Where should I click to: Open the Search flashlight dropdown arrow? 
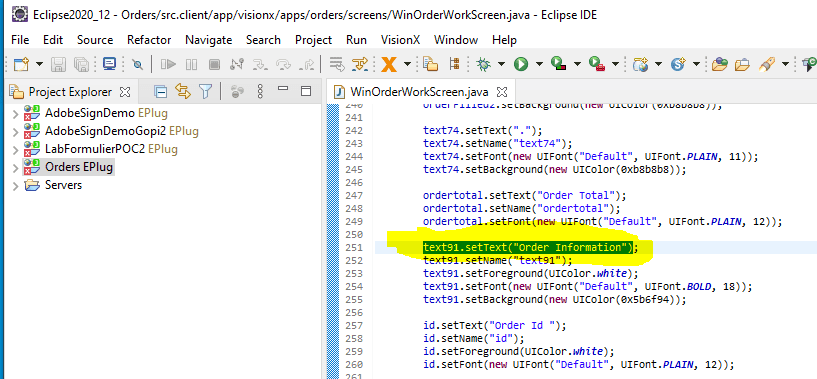click(x=785, y=65)
